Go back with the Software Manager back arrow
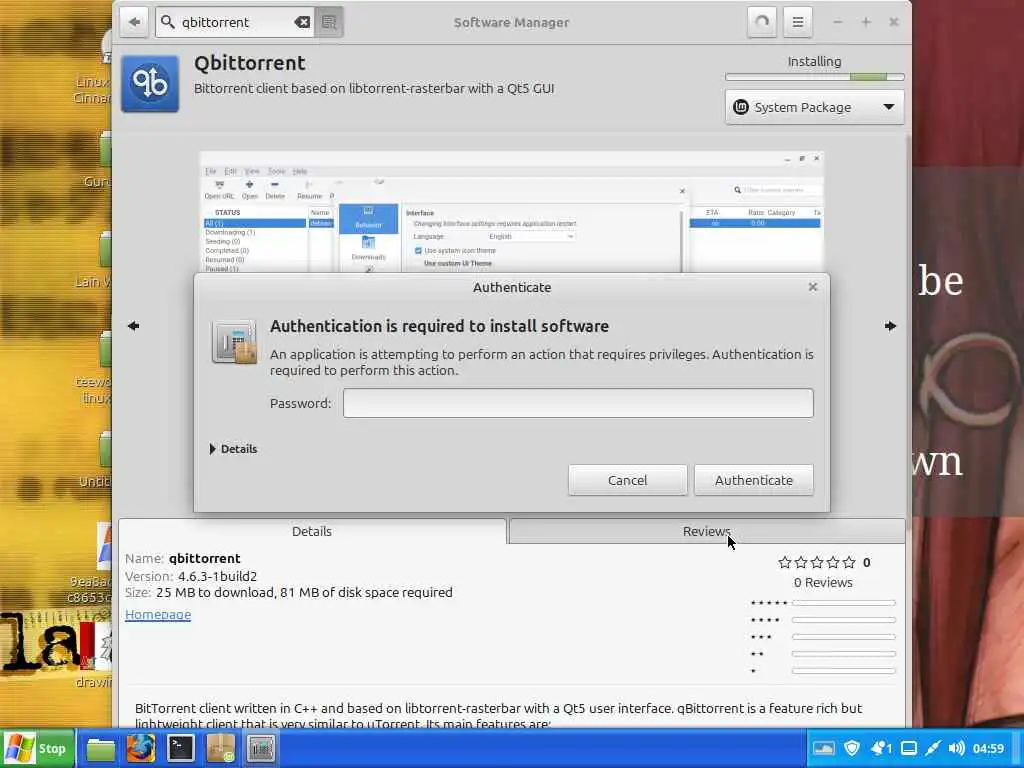This screenshot has width=1024, height=768. point(135,22)
